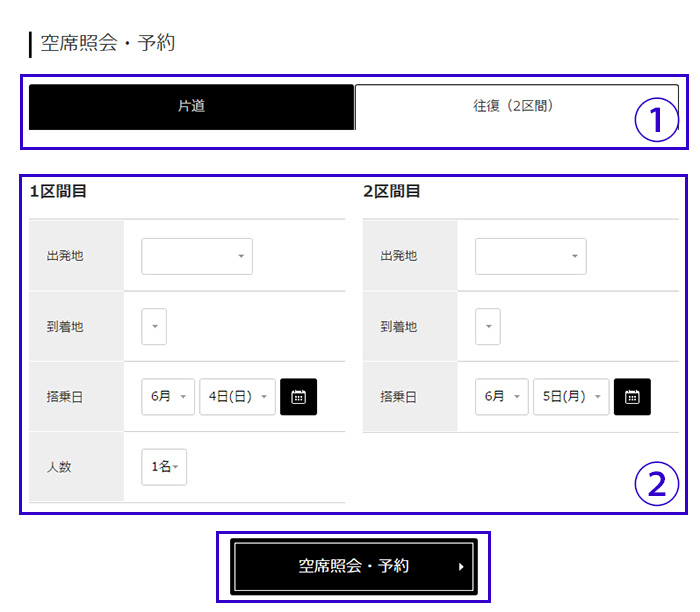Viewport: 700px width, 612px height.
Task: Open the 1区間目 month dropdown showing 6月
Action: click(x=168, y=397)
